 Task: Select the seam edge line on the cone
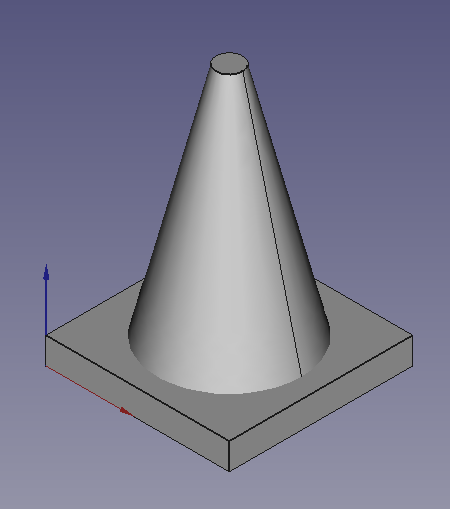pyautogui.click(x=273, y=223)
